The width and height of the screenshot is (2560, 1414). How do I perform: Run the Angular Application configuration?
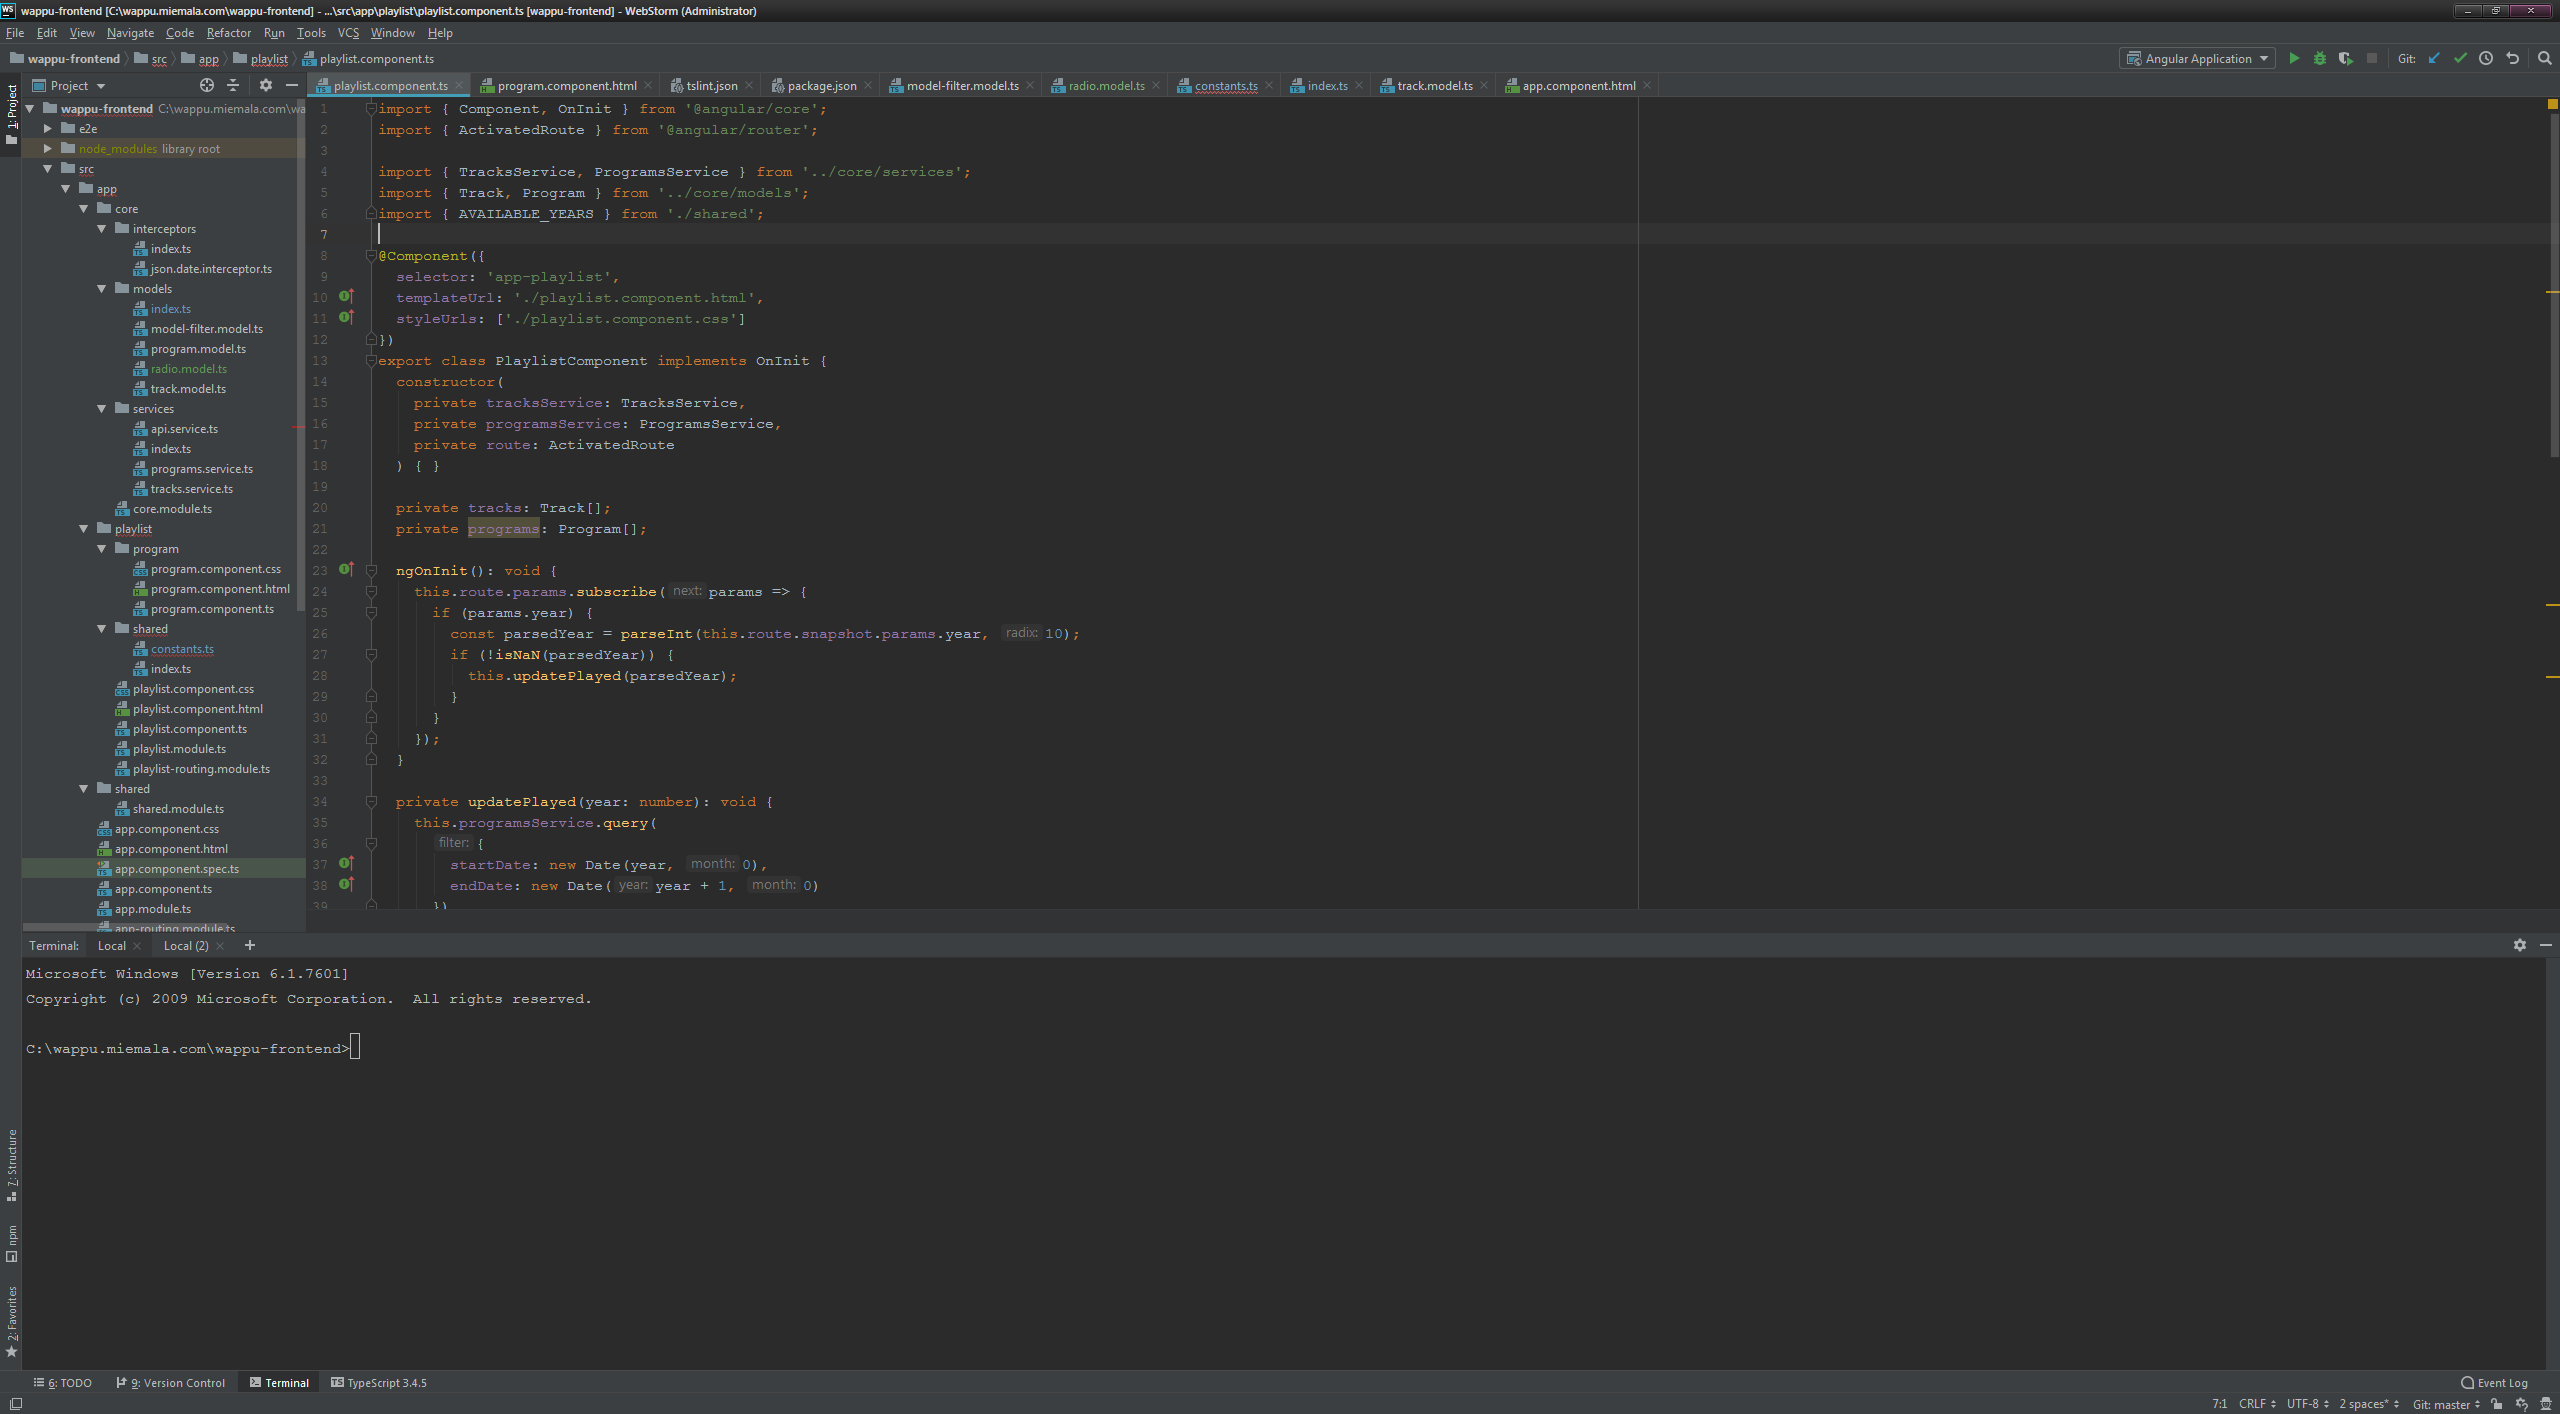point(2294,58)
